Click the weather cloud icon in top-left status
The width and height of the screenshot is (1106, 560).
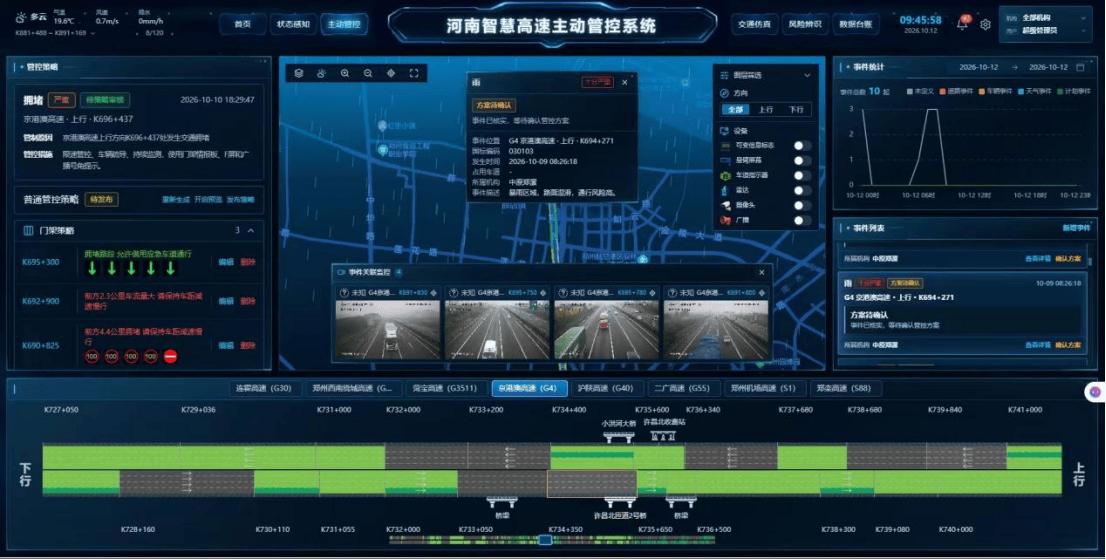click(20, 17)
